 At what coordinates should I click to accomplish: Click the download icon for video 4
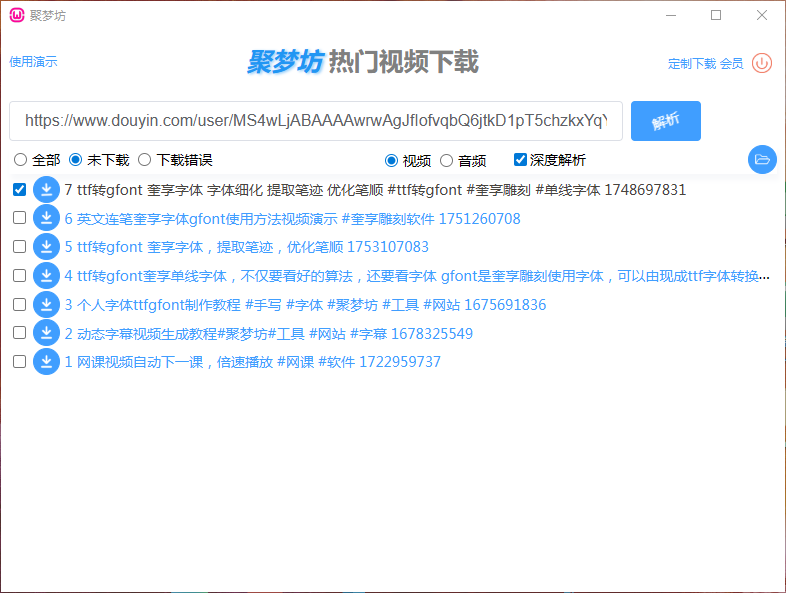click(46, 275)
